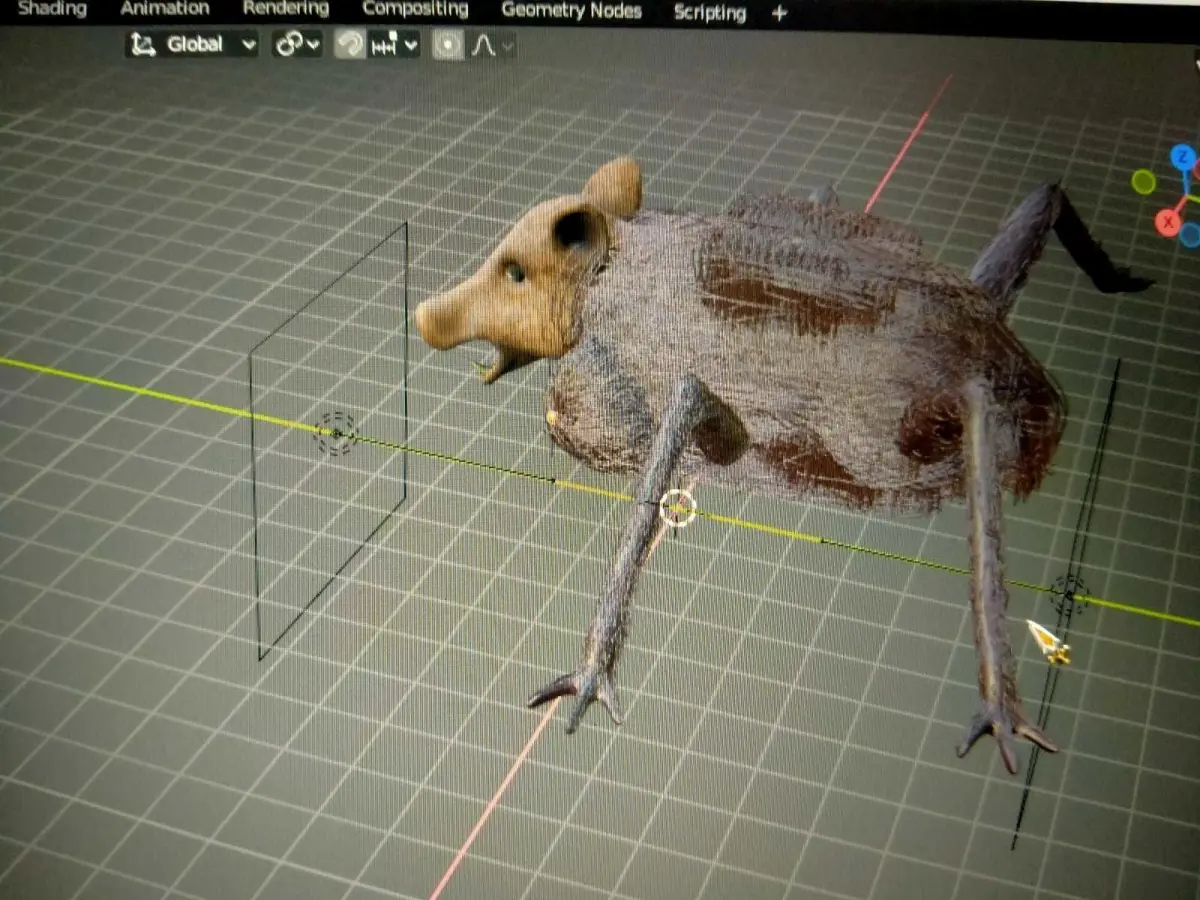The image size is (1200, 900).
Task: Select the animal's rear leg claw
Action: [x=1005, y=735]
